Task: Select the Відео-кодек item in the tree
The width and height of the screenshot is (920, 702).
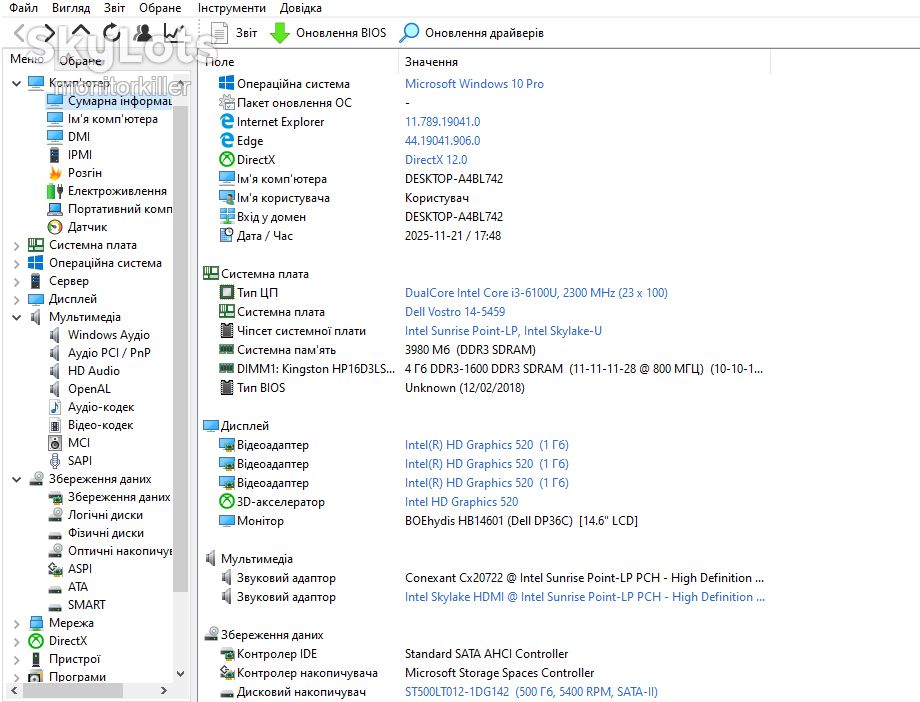Action: [100, 426]
